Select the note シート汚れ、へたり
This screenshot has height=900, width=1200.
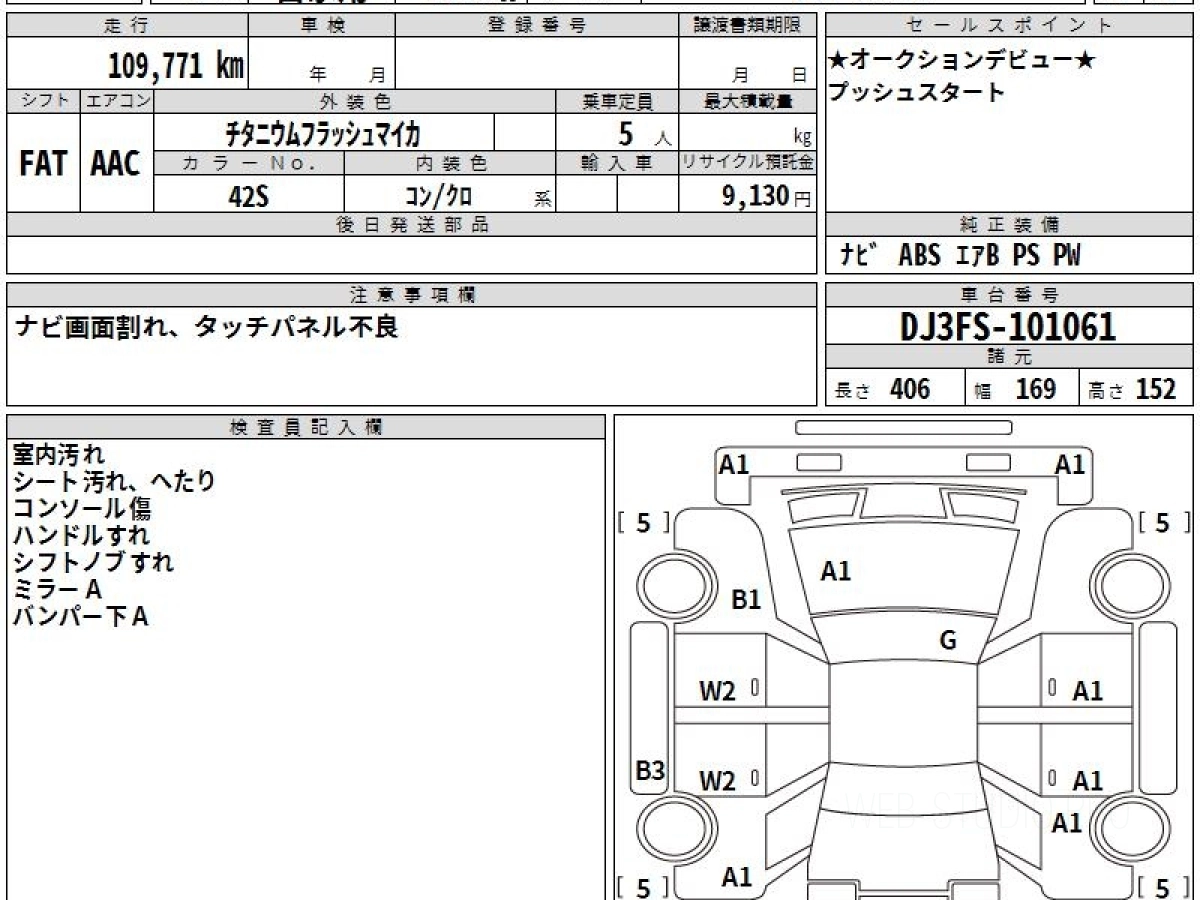(x=114, y=481)
